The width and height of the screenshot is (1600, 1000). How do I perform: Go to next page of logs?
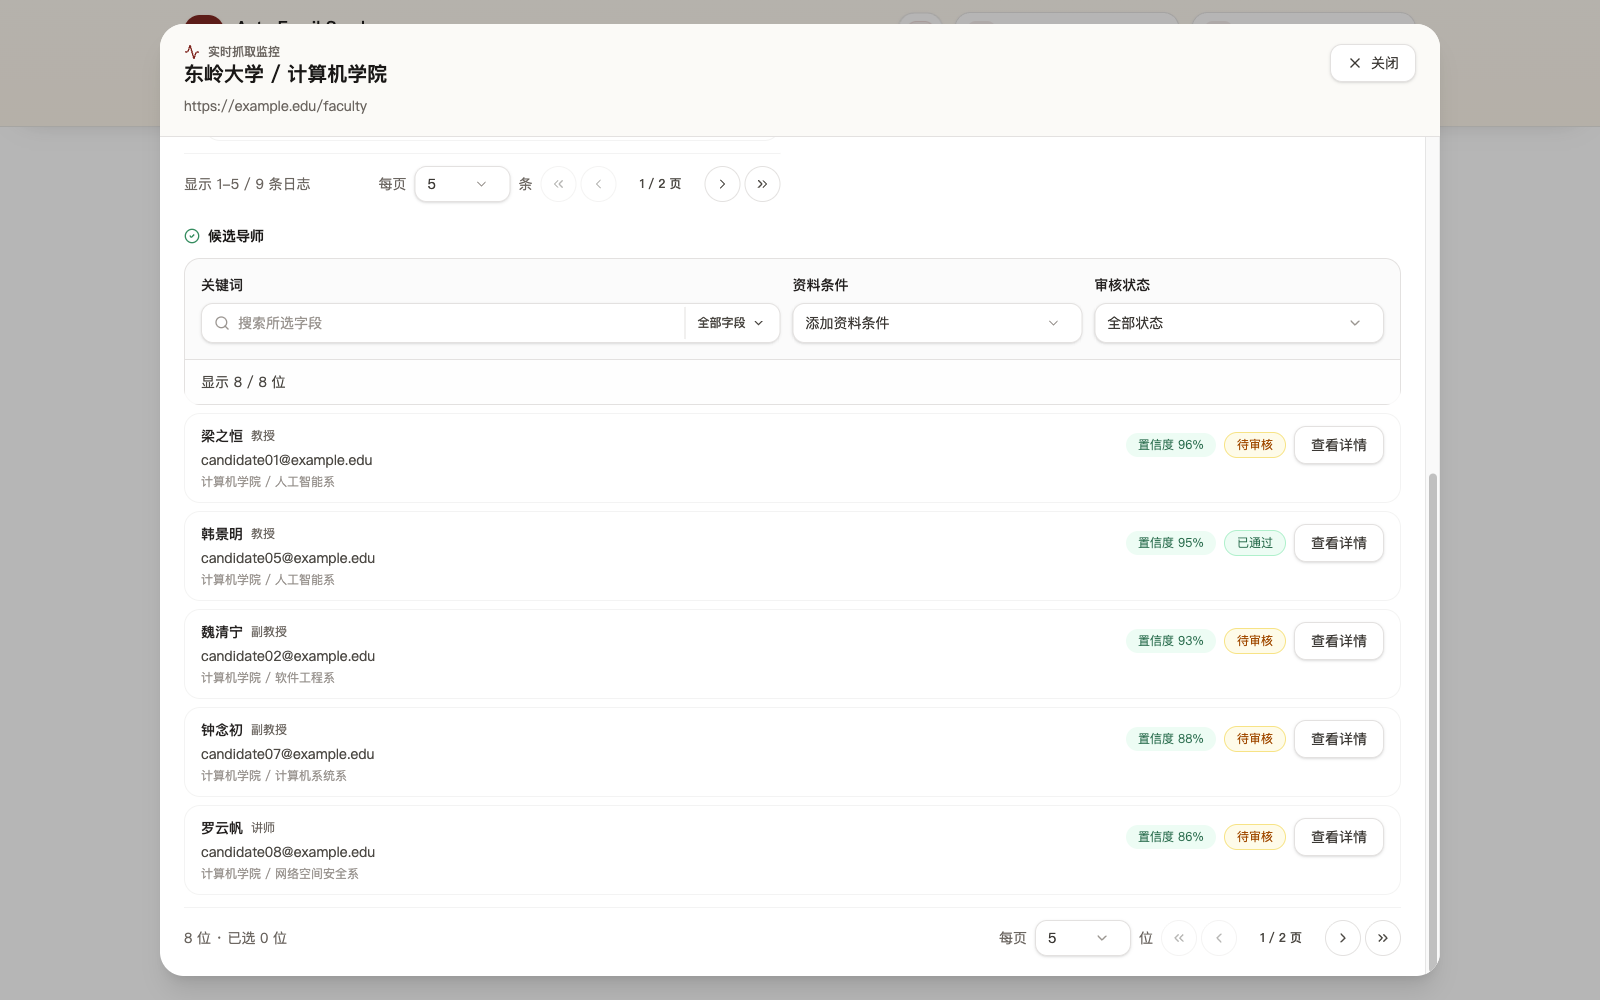pyautogui.click(x=722, y=184)
